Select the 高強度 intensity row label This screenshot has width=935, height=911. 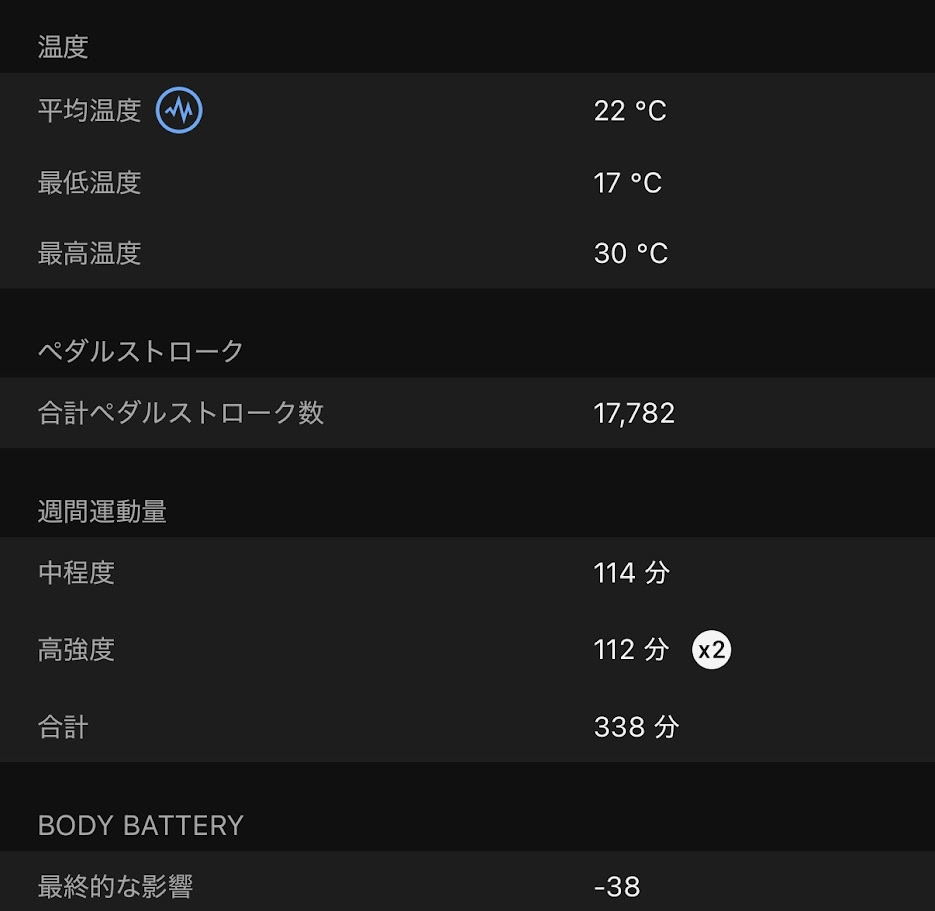click(x=76, y=650)
